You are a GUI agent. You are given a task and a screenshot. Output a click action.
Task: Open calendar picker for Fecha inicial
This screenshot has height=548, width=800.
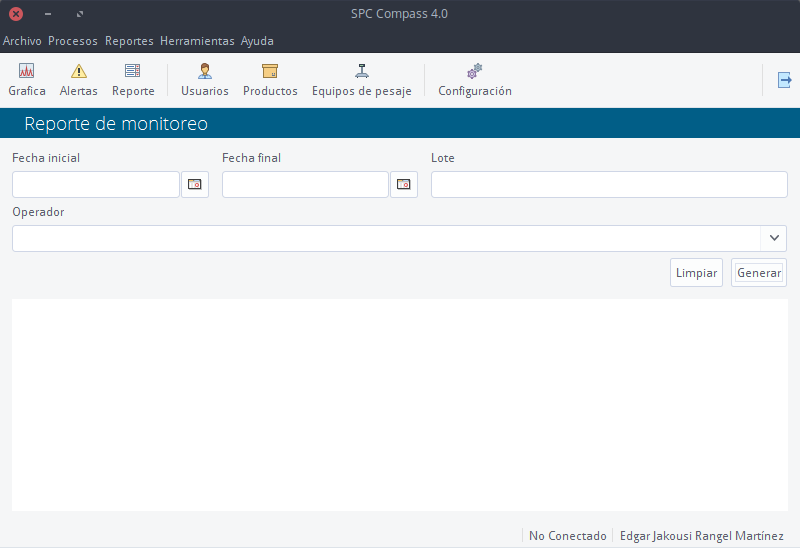(195, 184)
